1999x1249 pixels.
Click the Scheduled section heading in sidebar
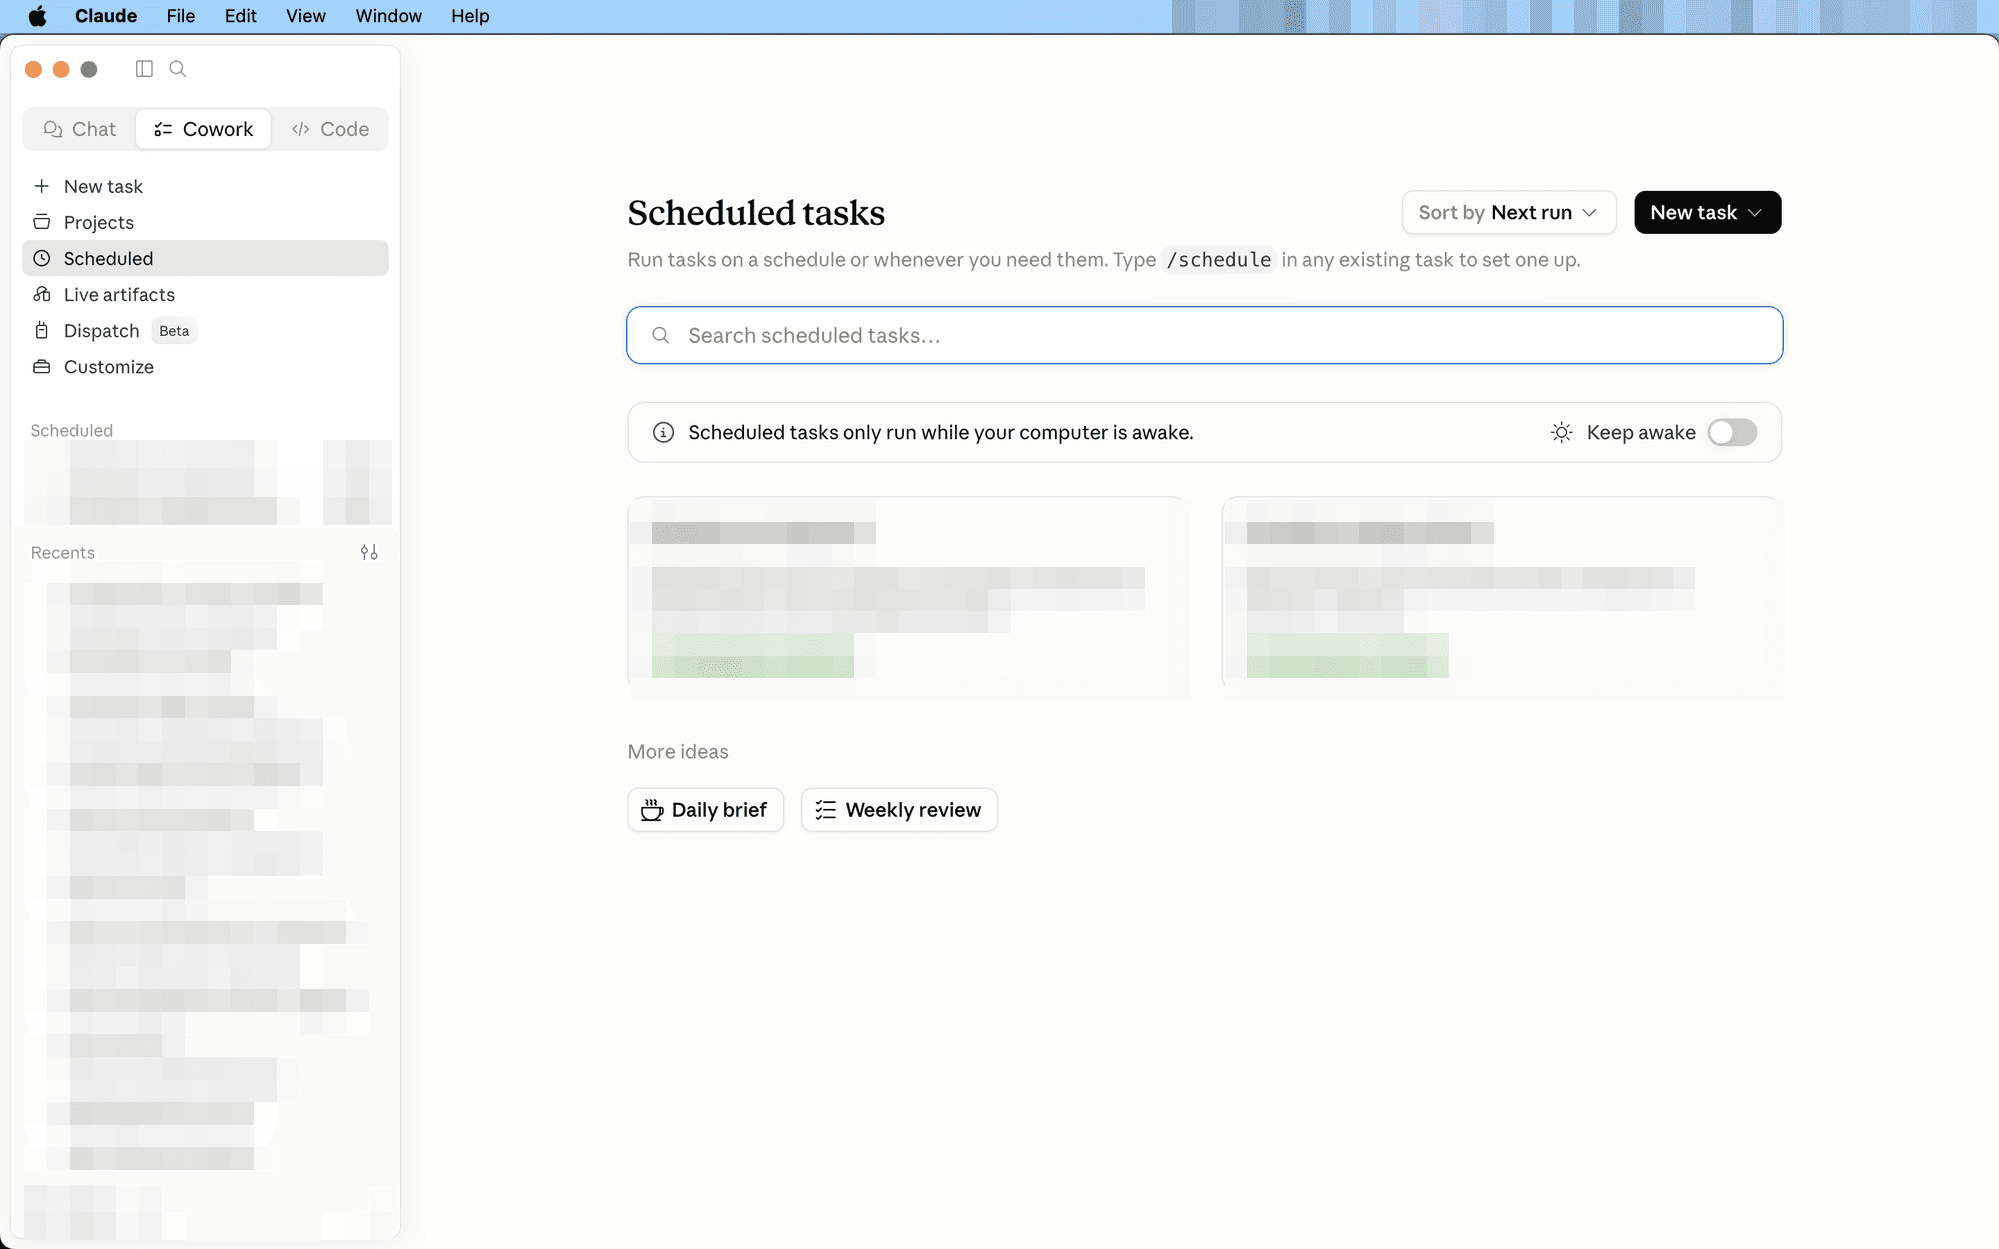[72, 430]
